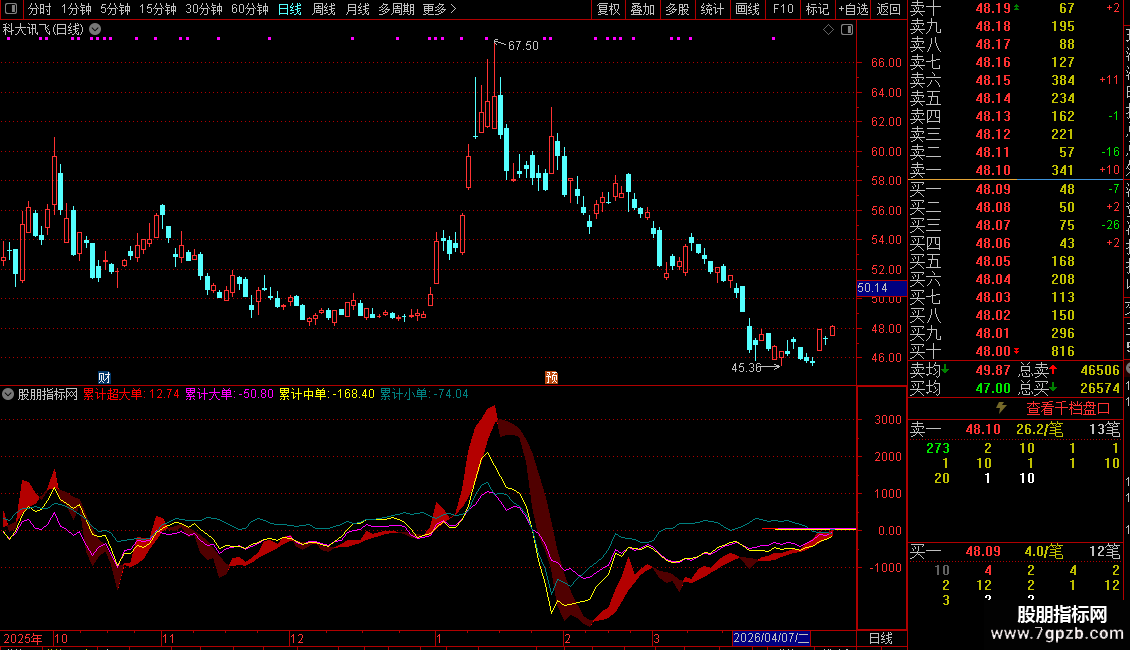The width and height of the screenshot is (1130, 650).
Task: Toggle the 标记 mark option
Action: [x=817, y=9]
